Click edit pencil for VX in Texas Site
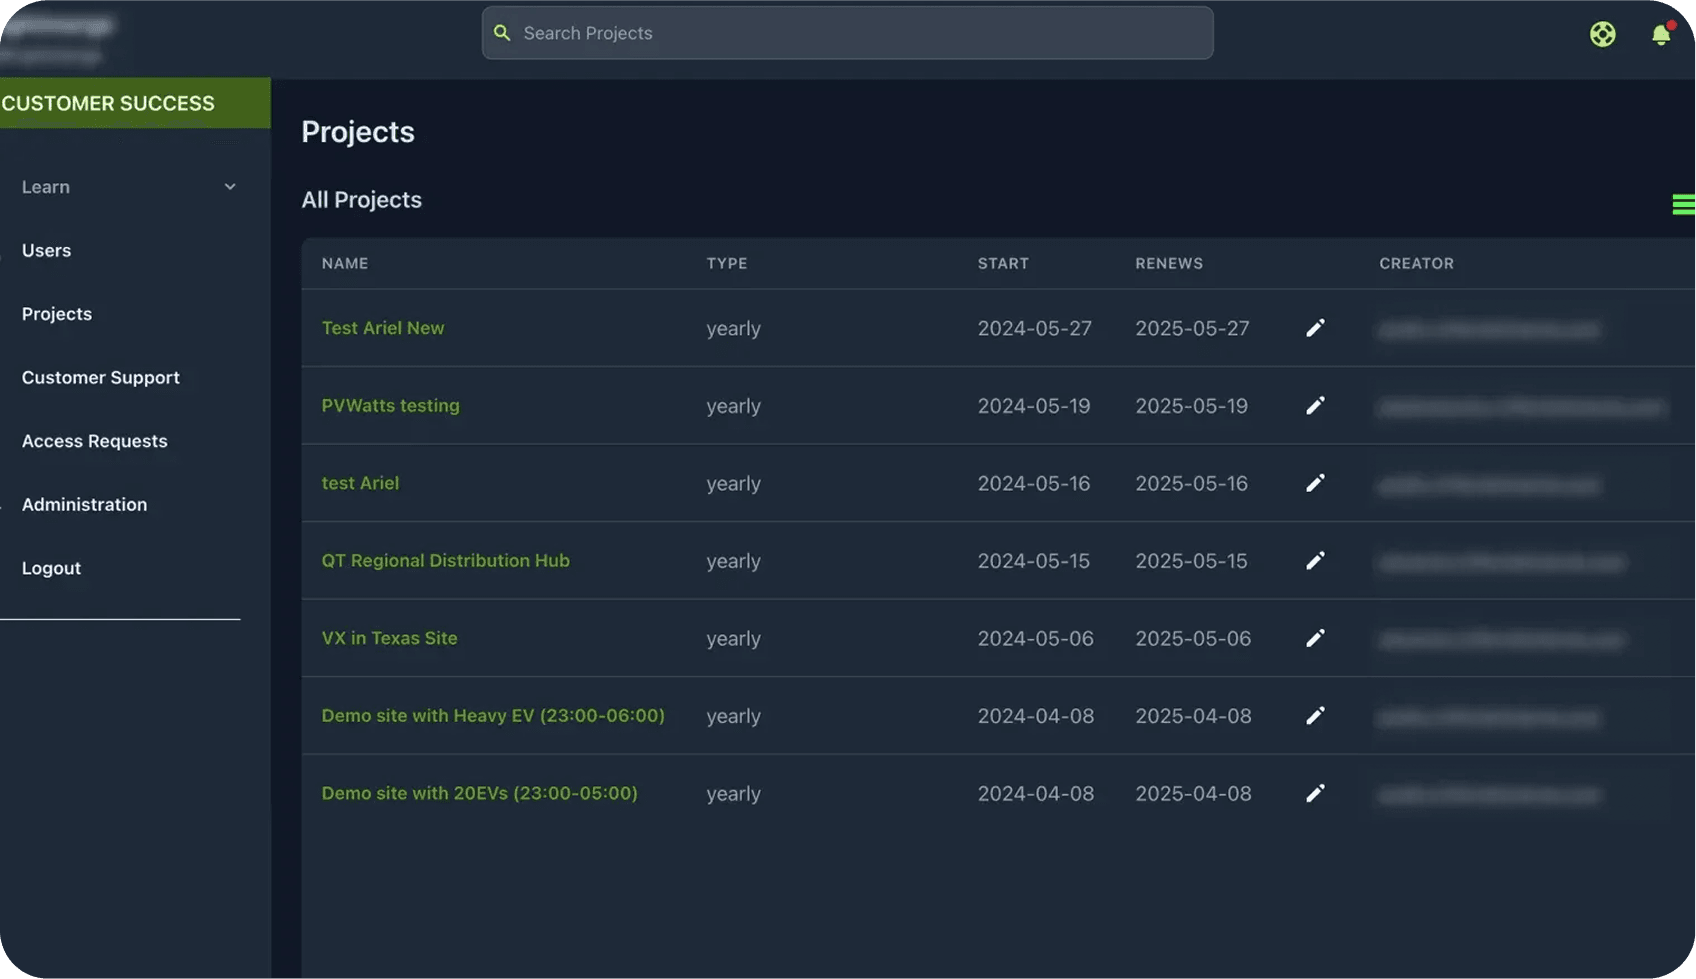The width and height of the screenshot is (1696, 979). 1315,638
